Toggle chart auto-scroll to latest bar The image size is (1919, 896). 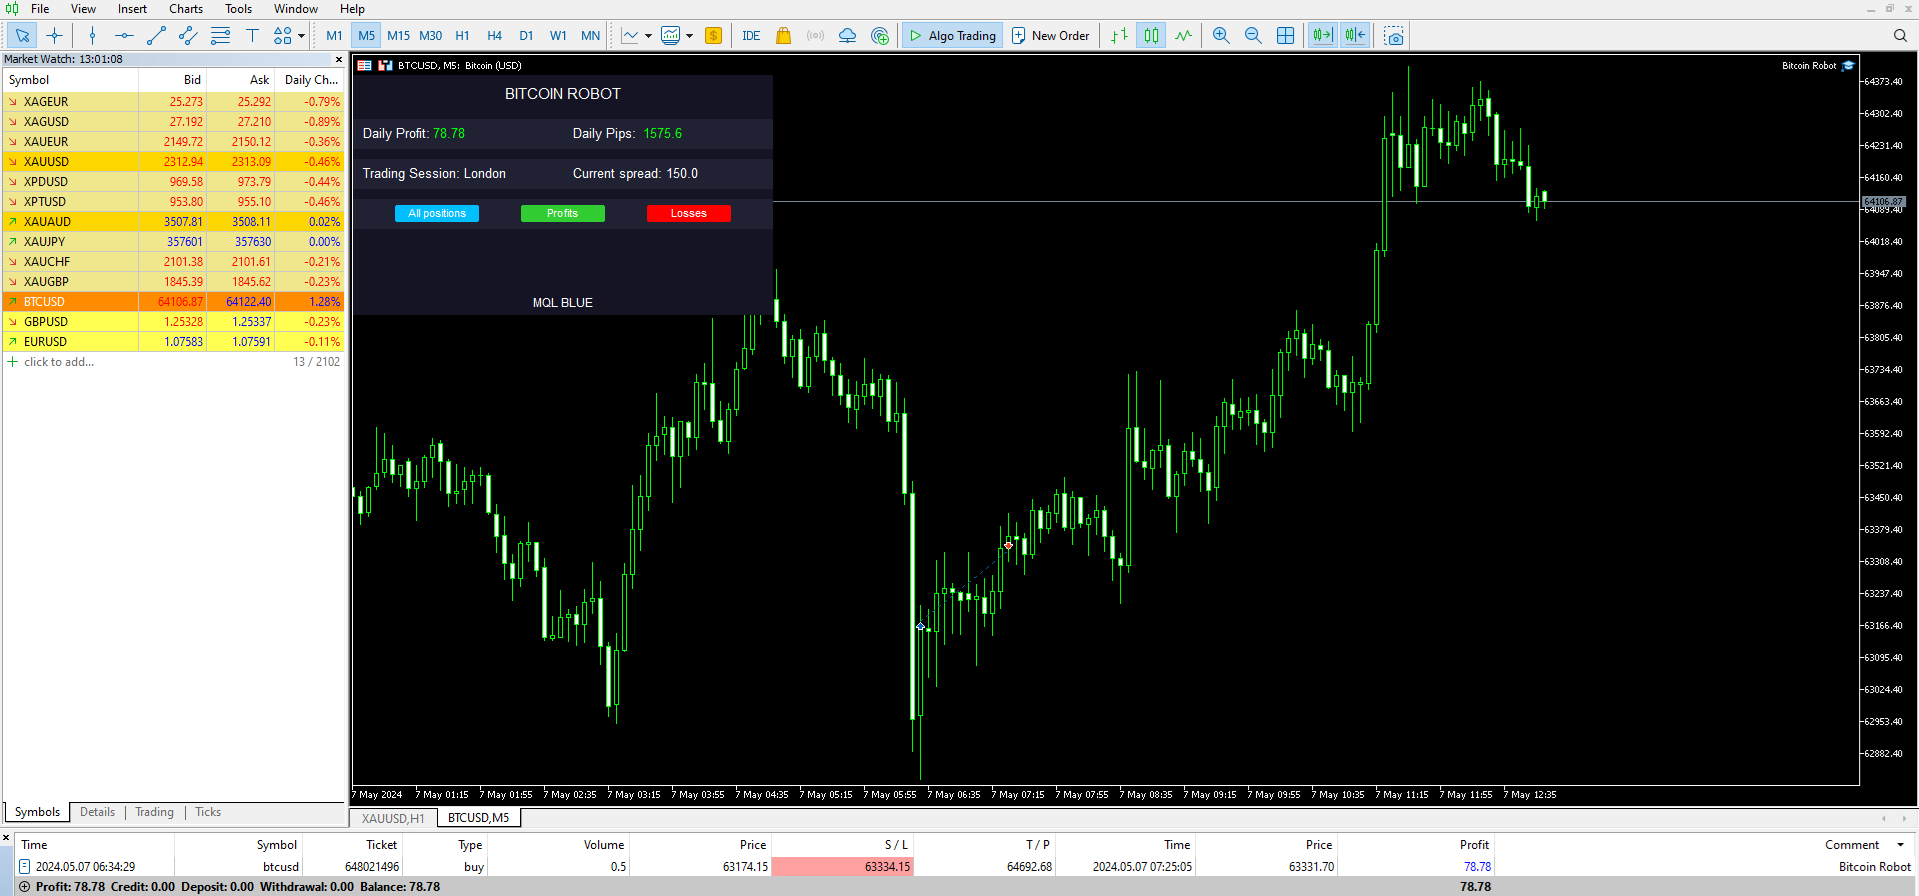tap(1323, 35)
